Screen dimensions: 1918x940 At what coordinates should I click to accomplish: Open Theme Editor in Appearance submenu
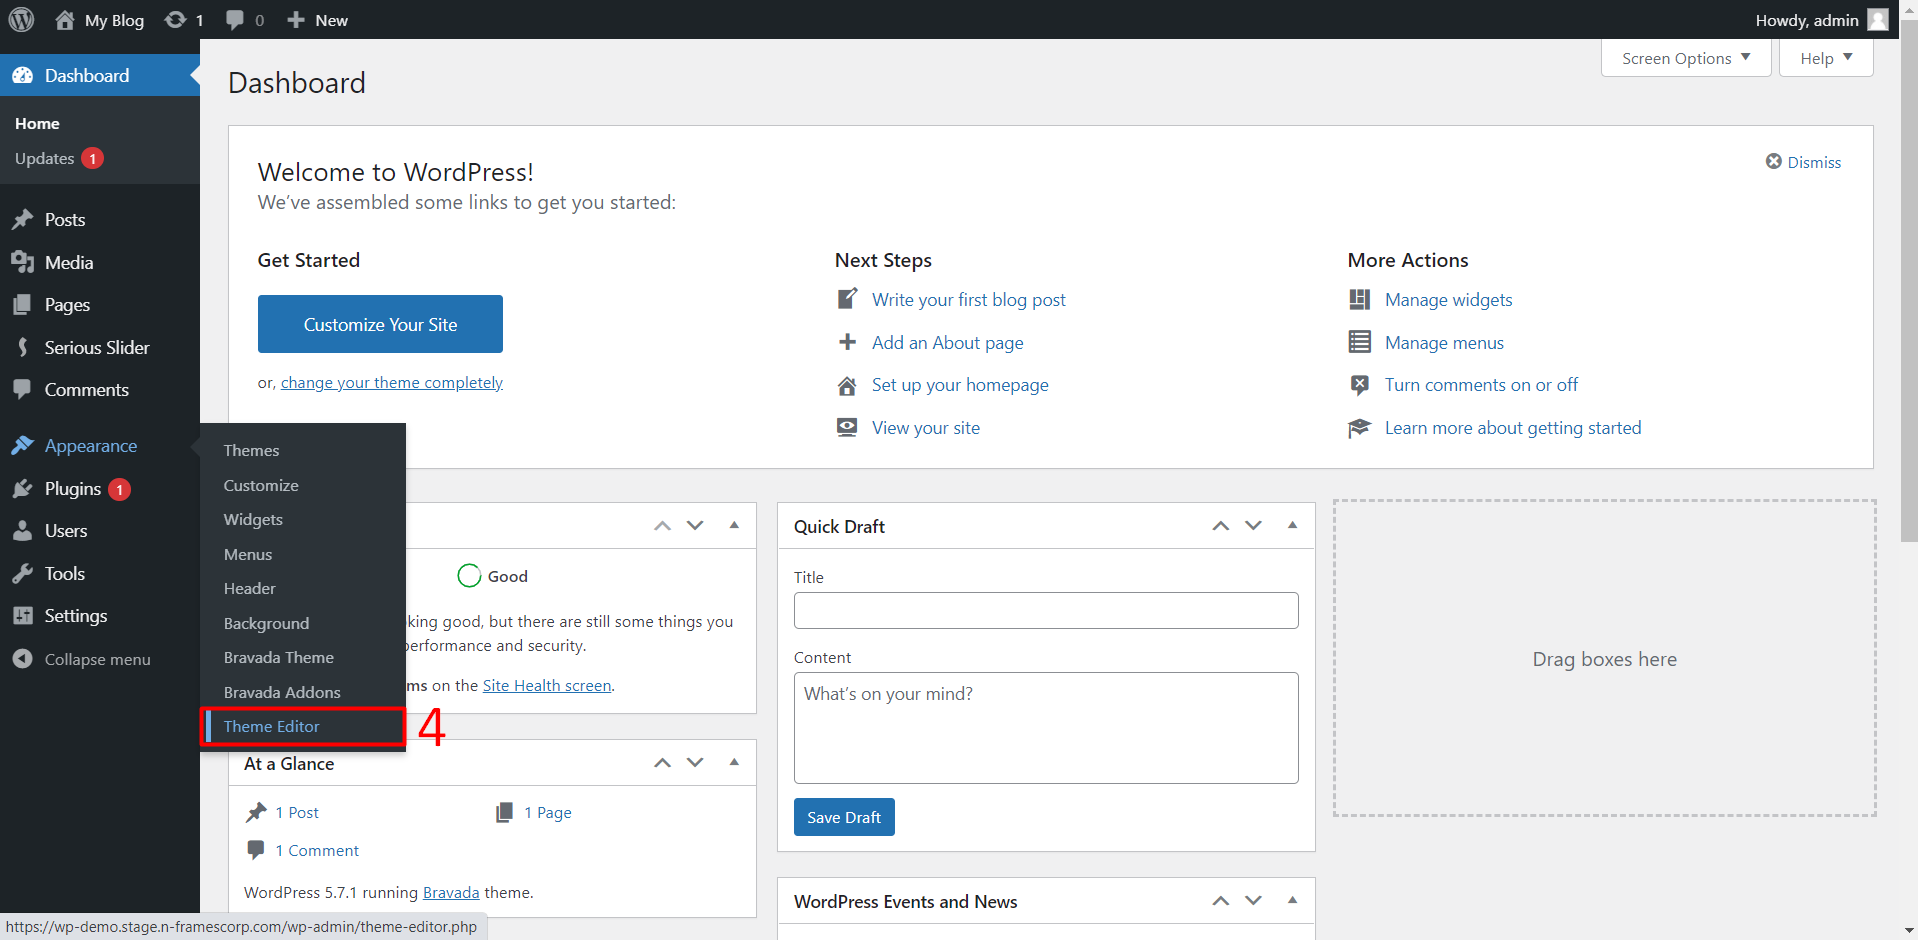[272, 727]
